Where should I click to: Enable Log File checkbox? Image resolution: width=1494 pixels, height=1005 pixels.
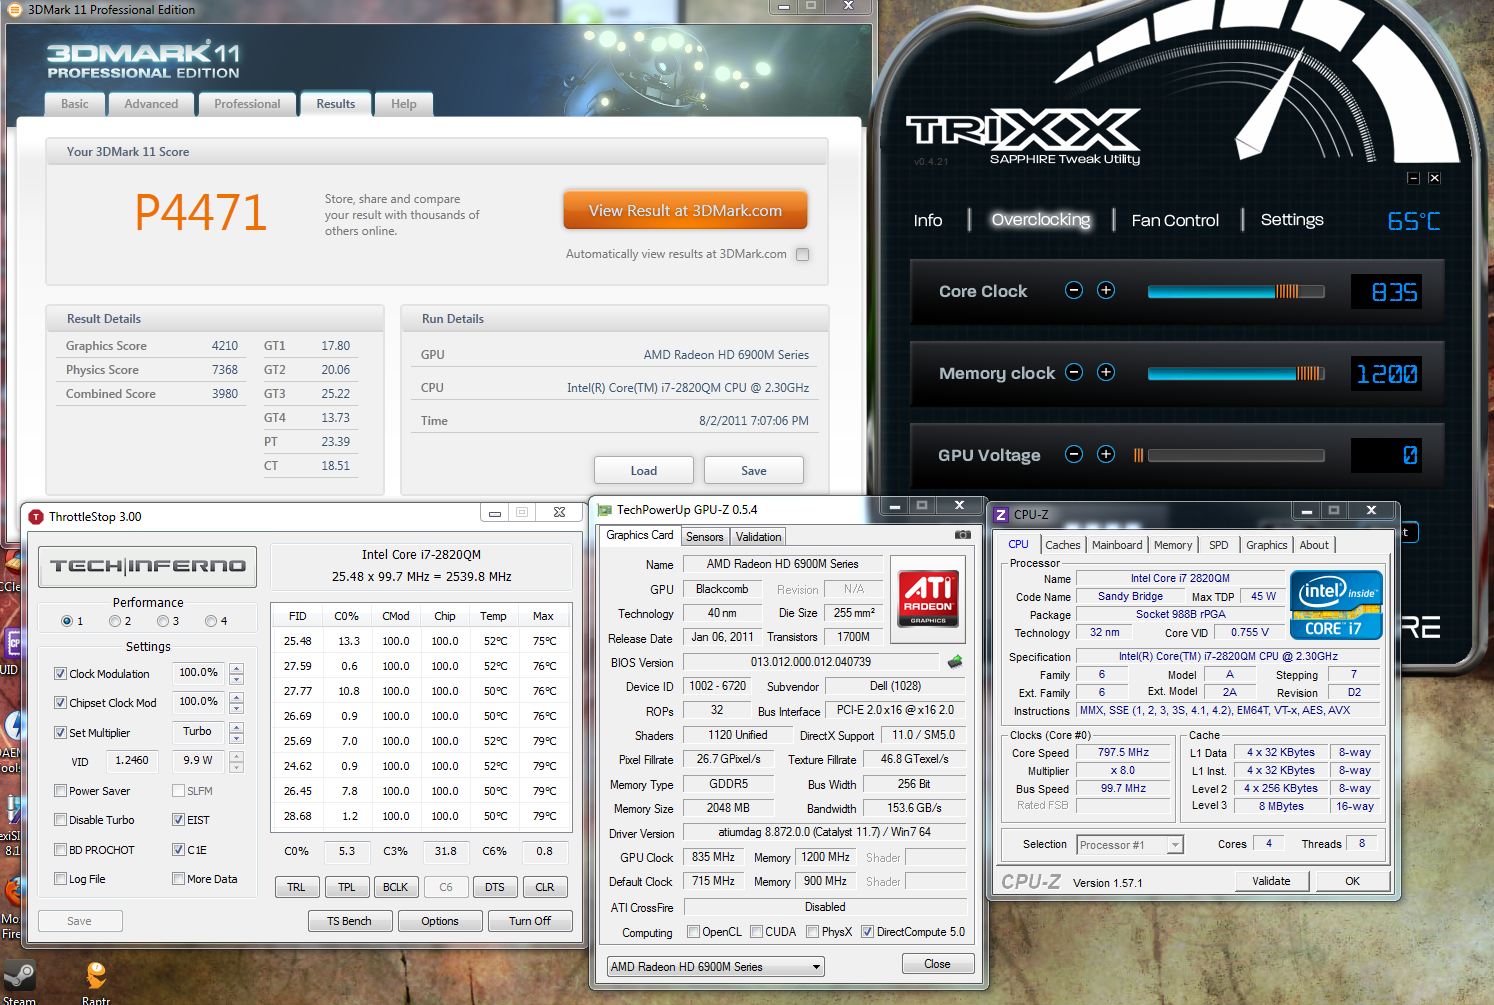(61, 879)
